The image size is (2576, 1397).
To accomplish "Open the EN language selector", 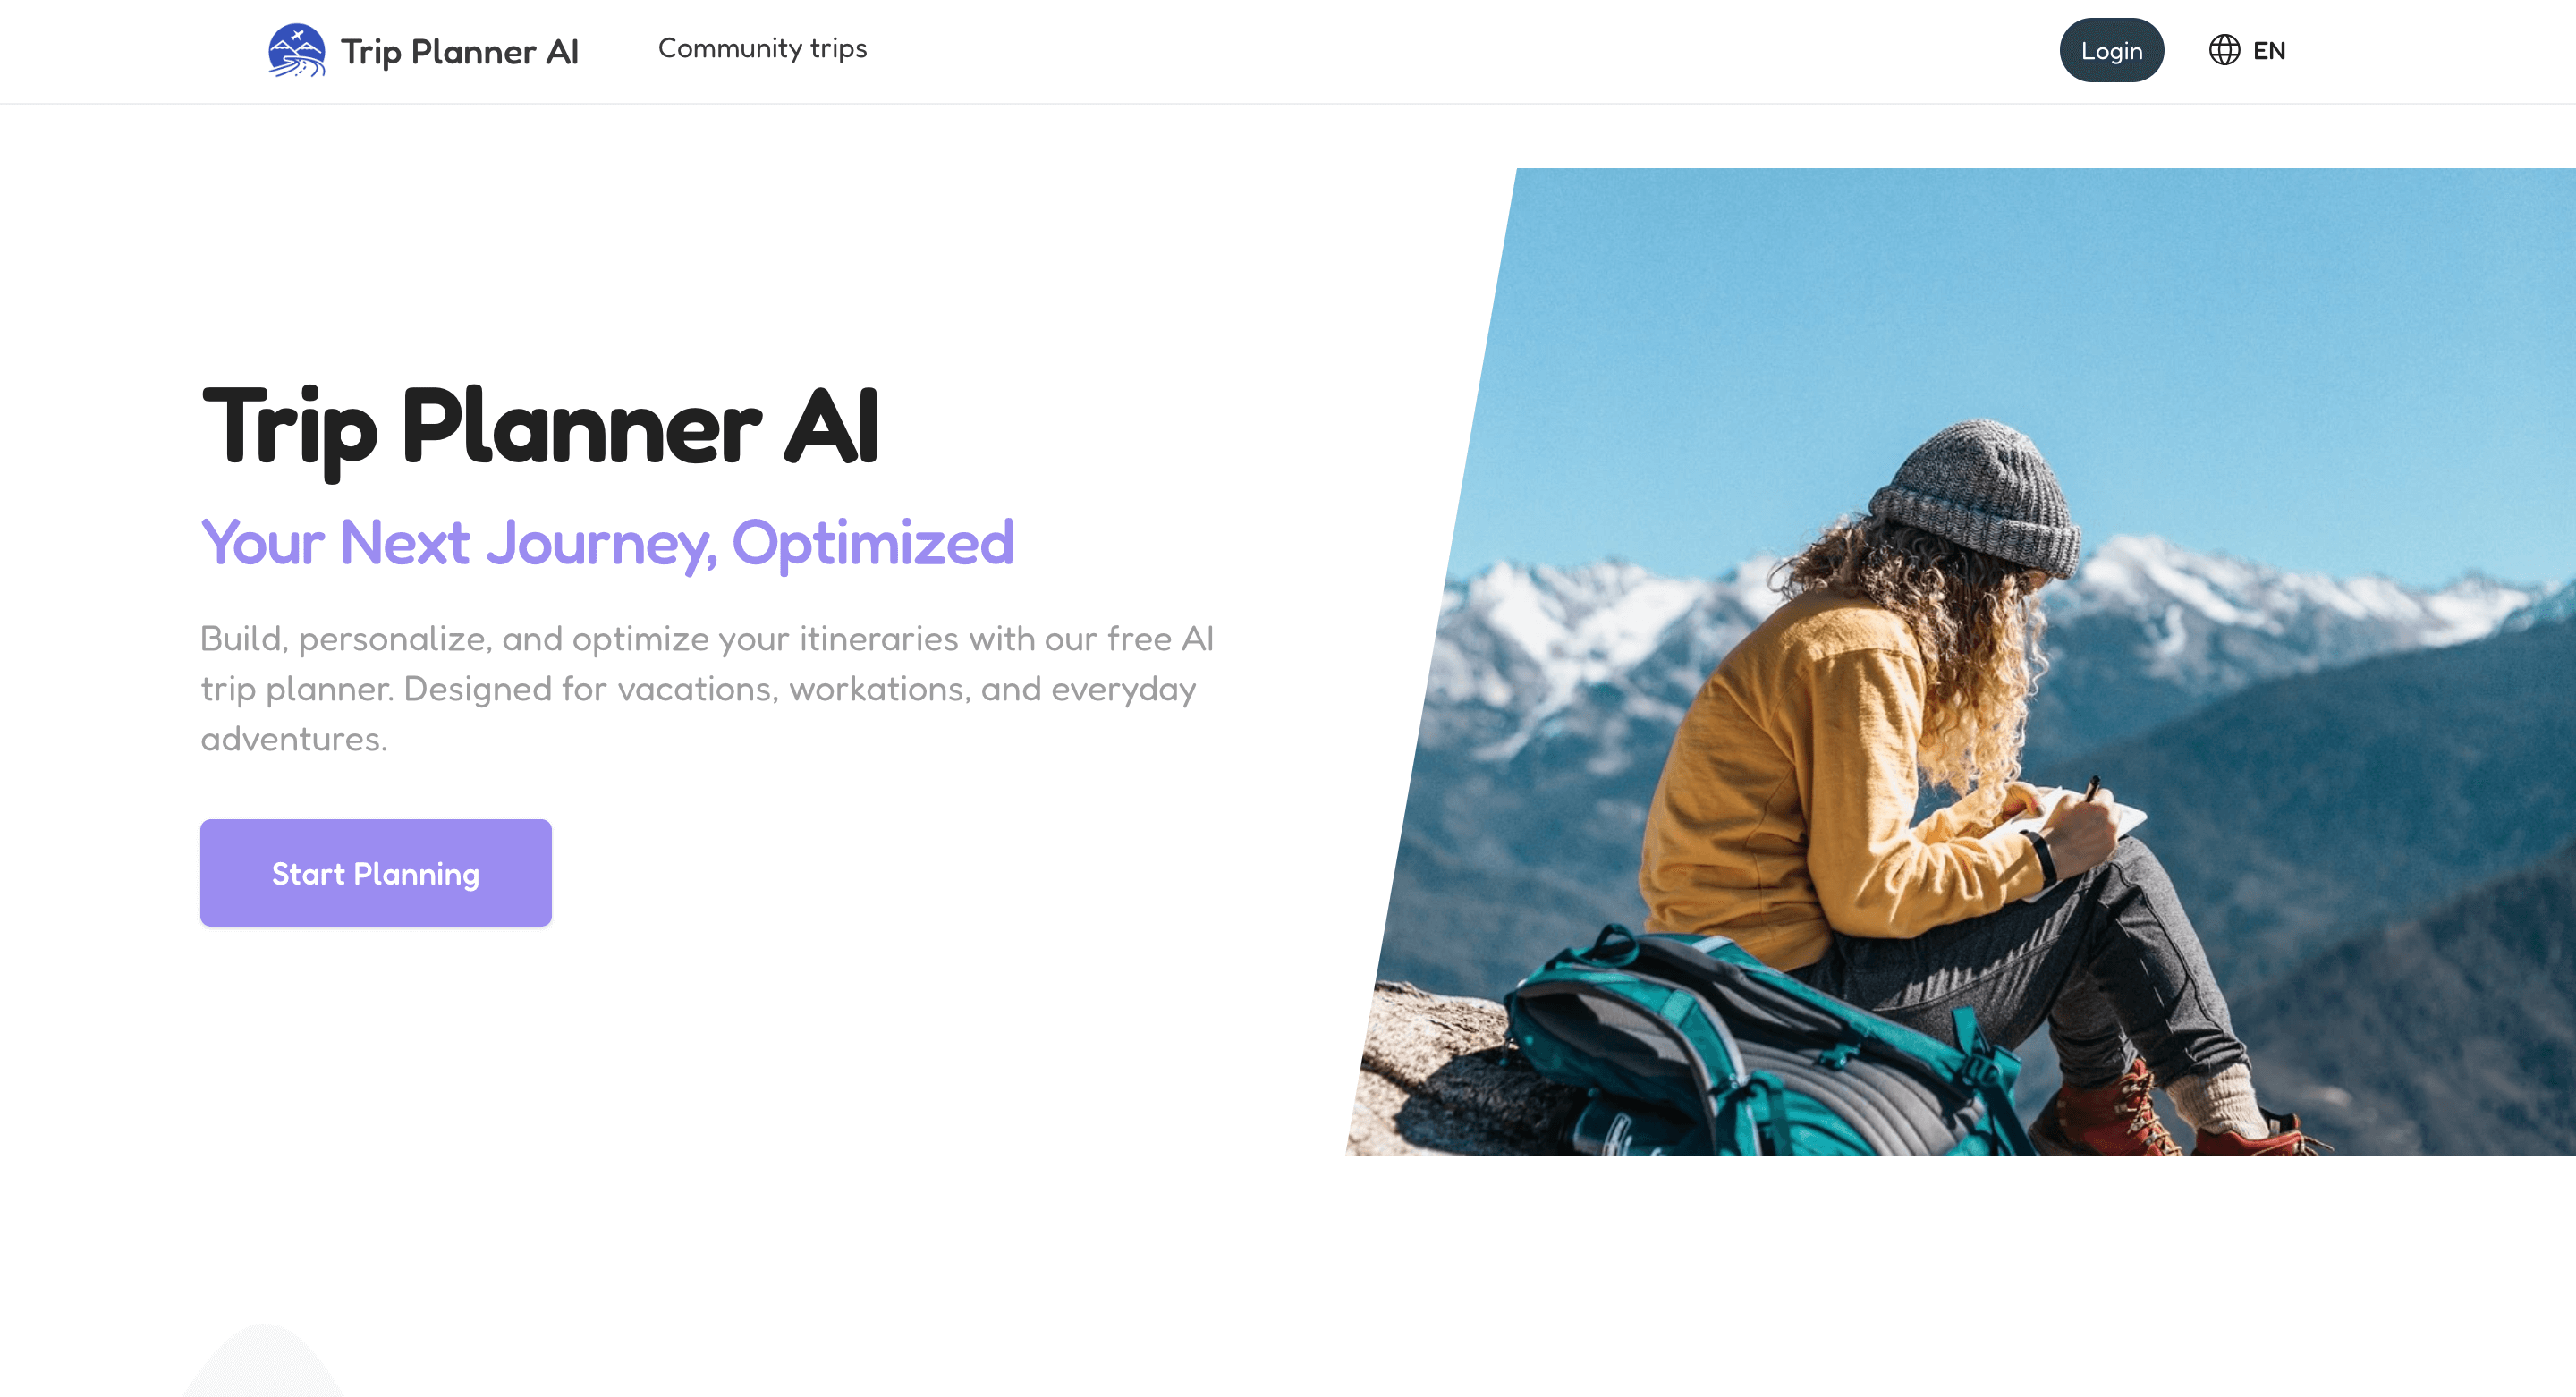I will 2247,50.
